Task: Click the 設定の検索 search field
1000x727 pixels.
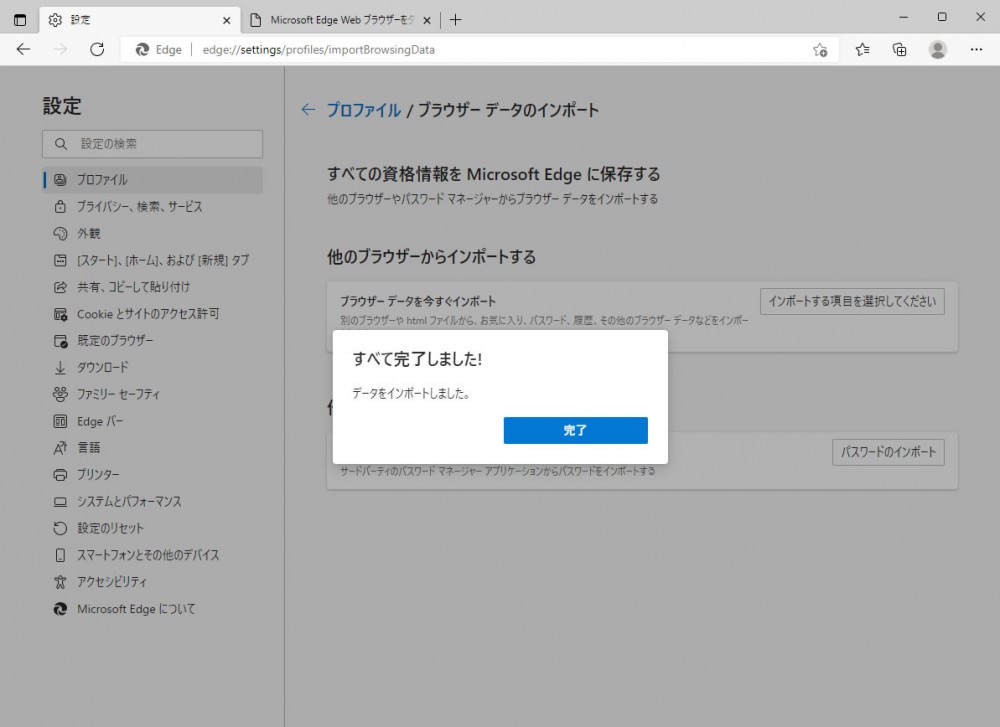Action: pos(152,144)
